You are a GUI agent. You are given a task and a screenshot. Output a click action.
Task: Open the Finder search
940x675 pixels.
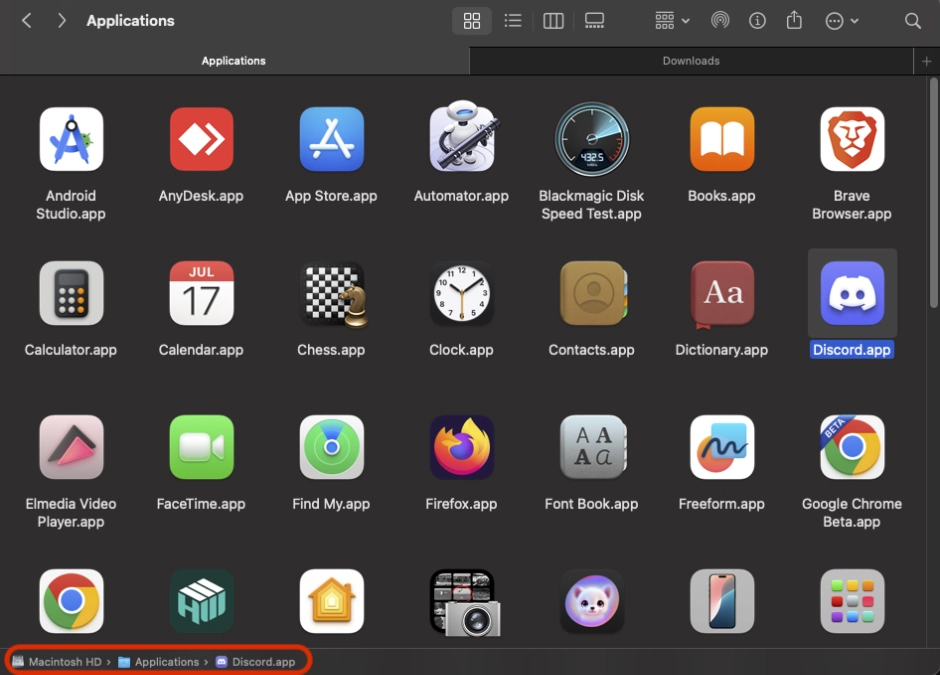click(x=912, y=21)
